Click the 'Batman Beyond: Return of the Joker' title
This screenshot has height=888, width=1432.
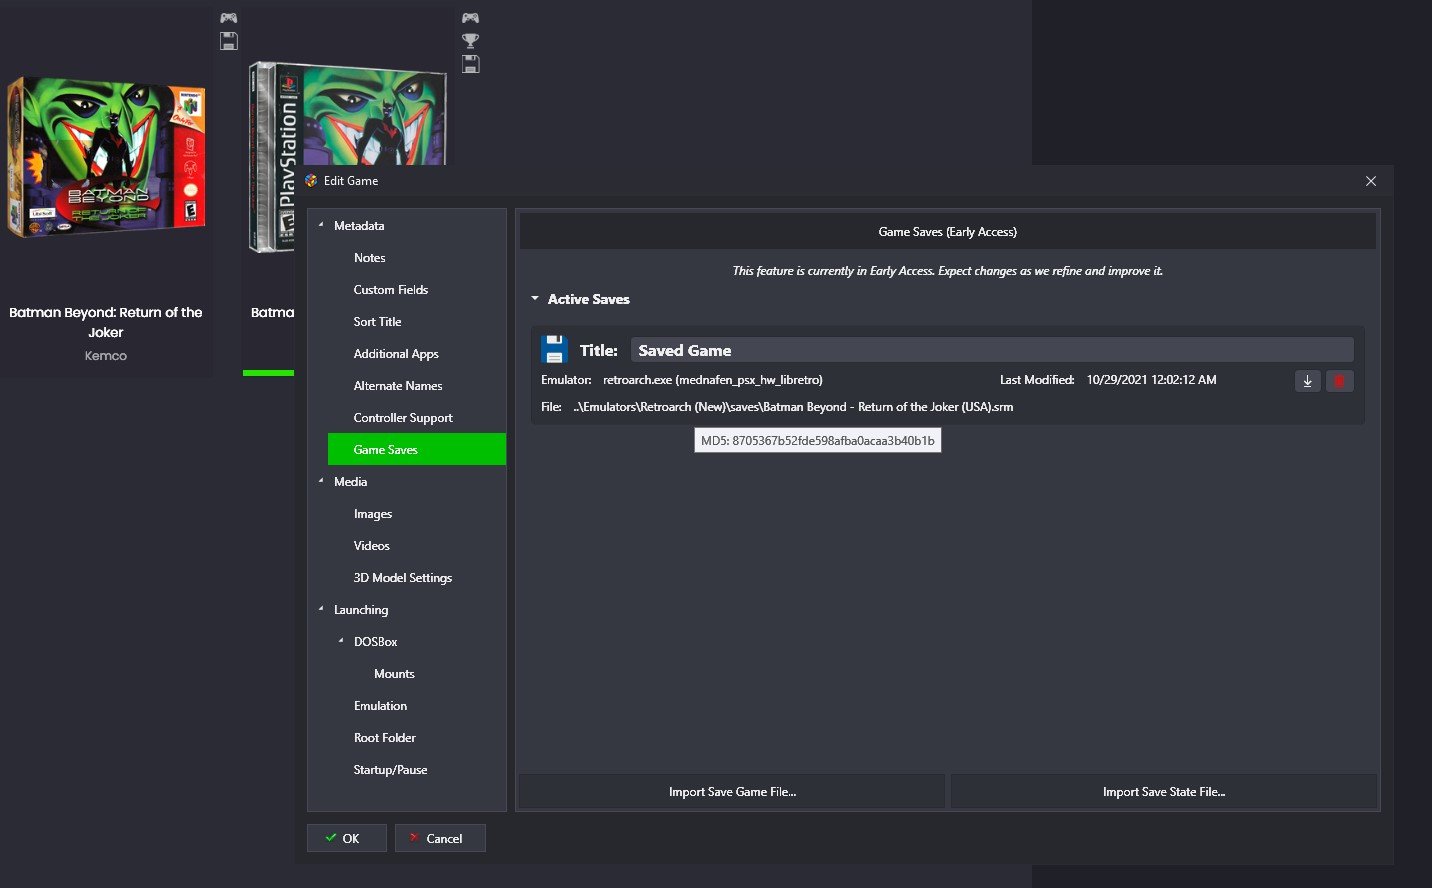point(106,322)
